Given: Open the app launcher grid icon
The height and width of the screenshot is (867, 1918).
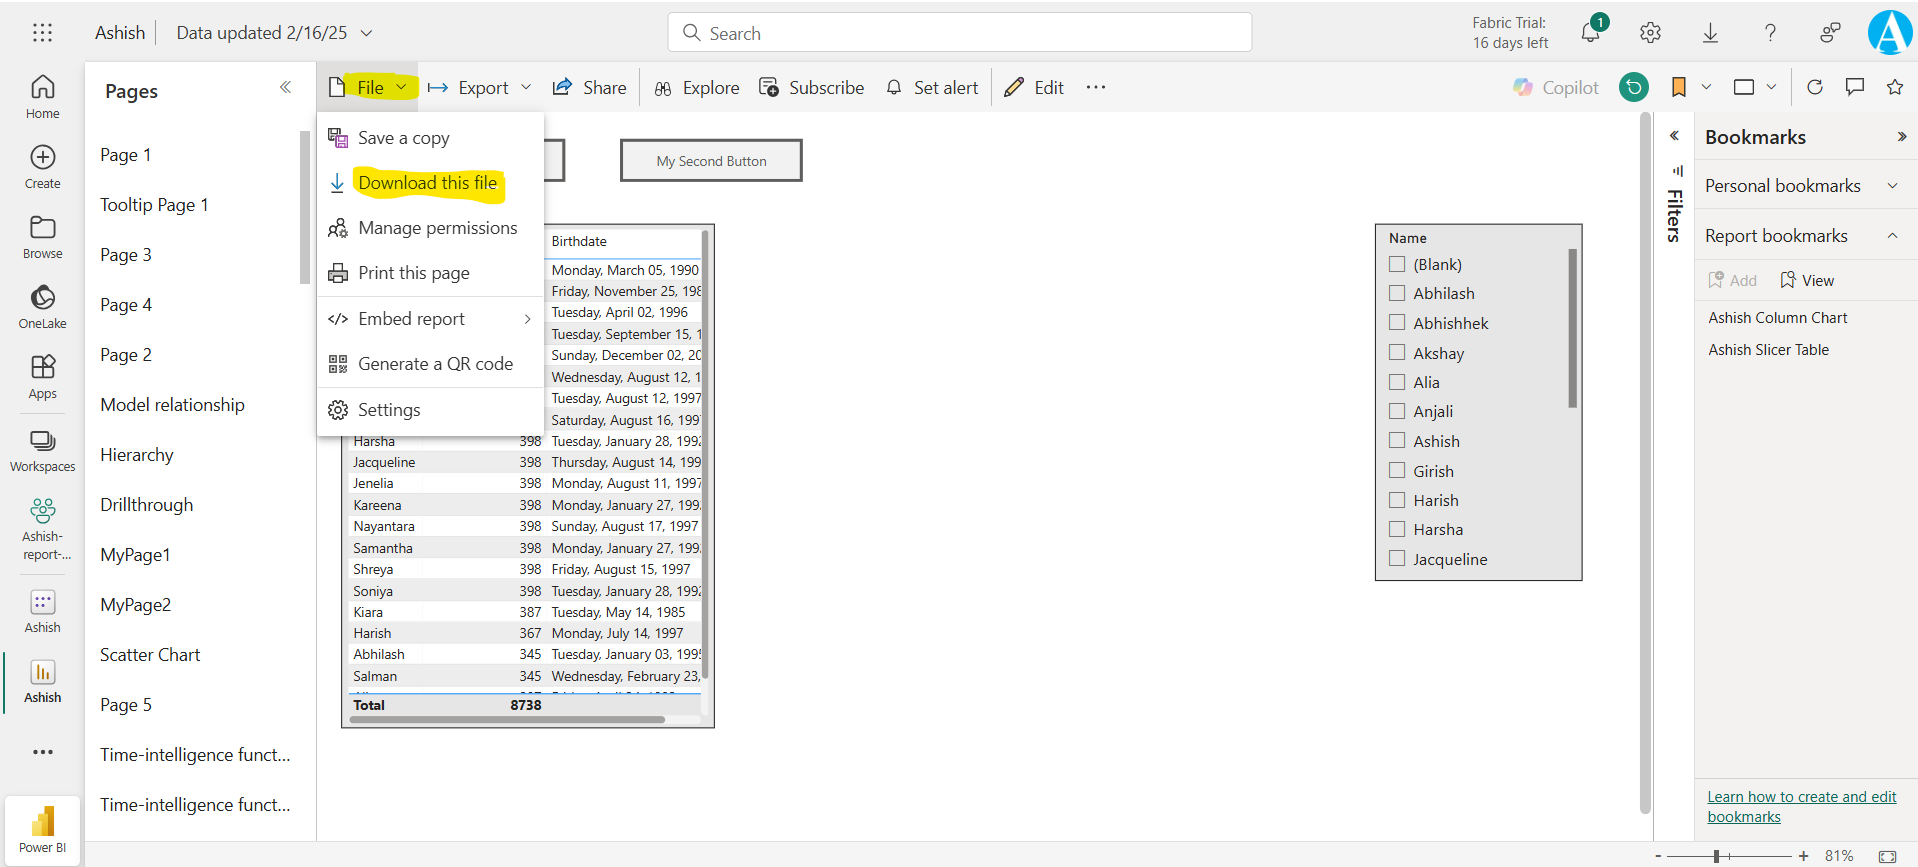Looking at the screenshot, I should click(x=42, y=33).
